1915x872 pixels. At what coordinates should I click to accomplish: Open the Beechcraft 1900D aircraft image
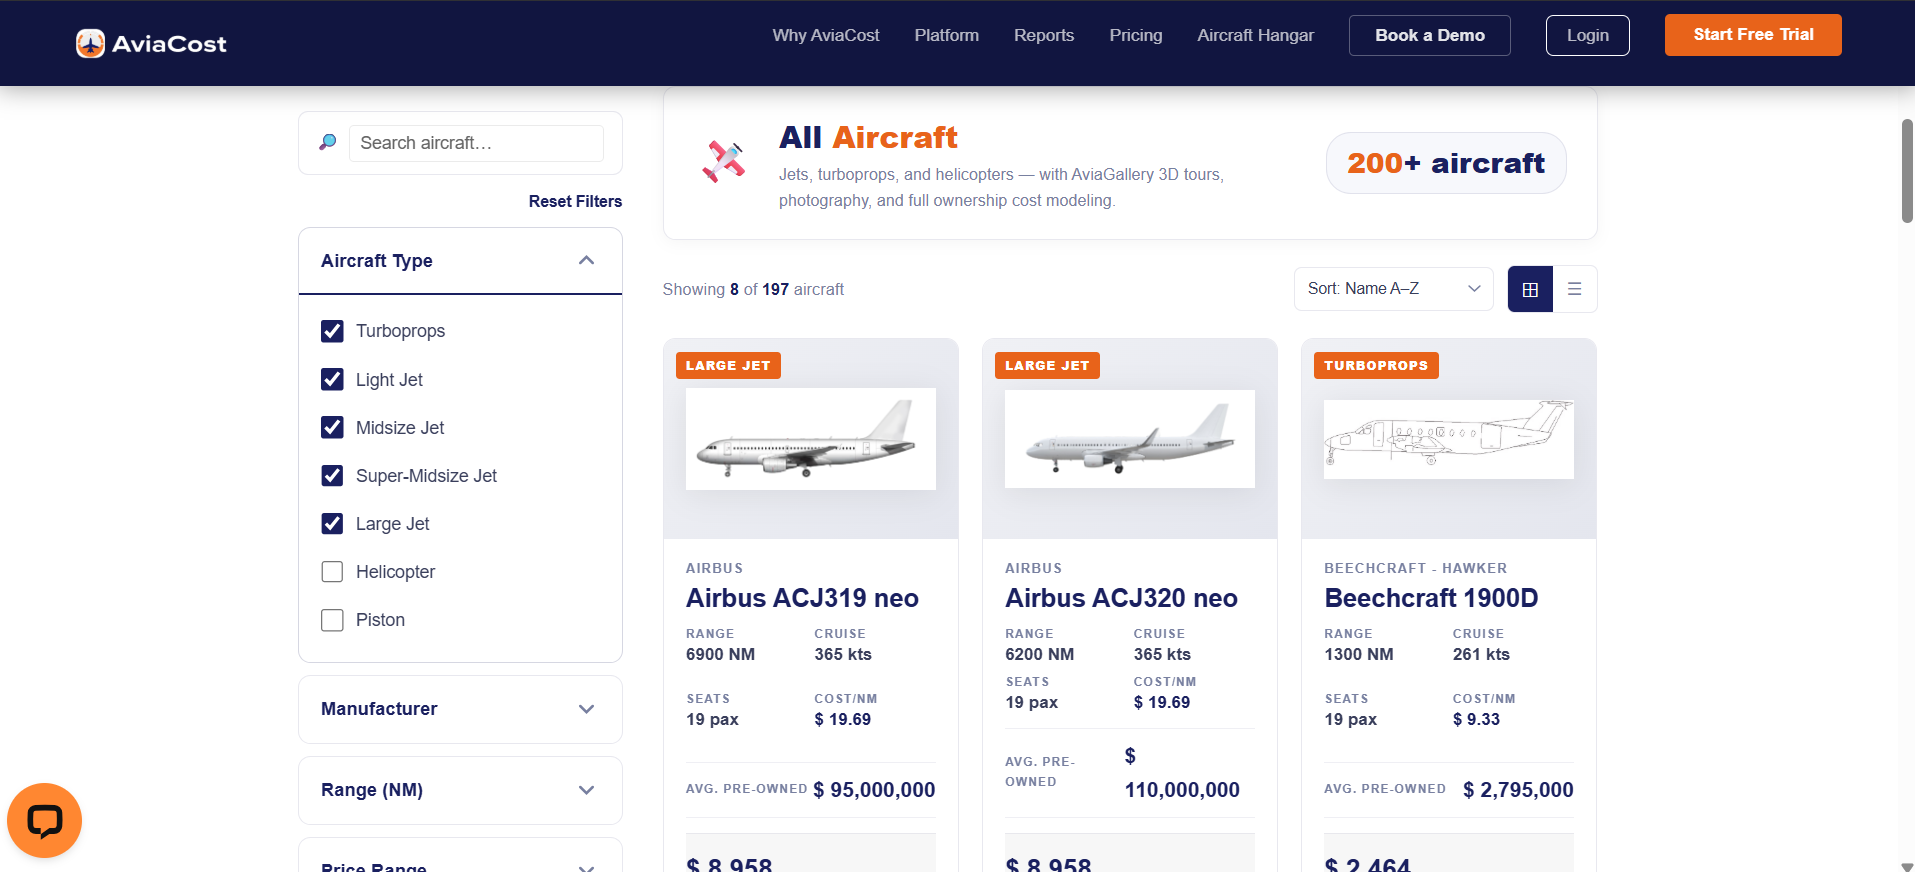(1449, 439)
